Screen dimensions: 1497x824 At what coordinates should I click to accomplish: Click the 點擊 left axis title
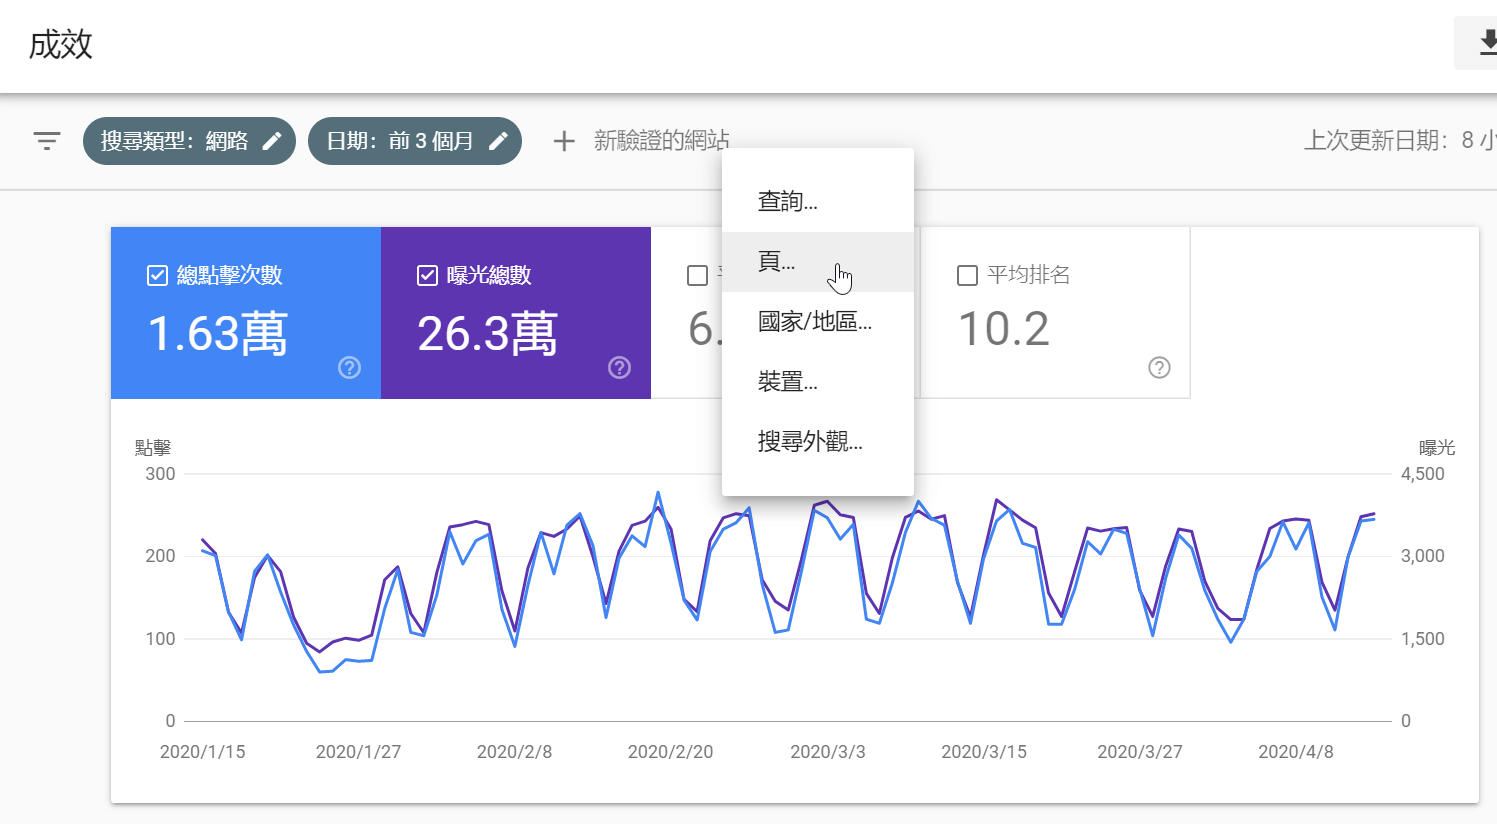pos(153,448)
